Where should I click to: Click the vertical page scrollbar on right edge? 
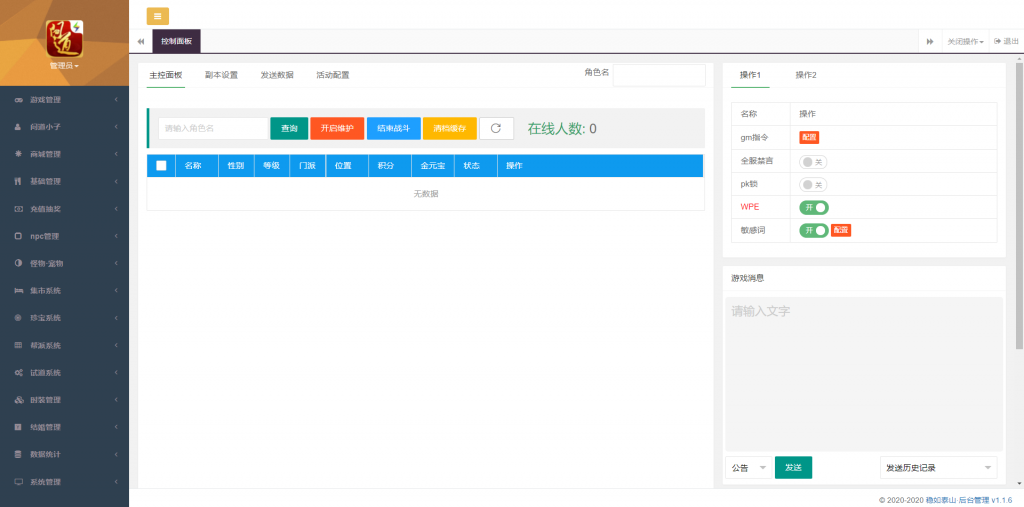pyautogui.click(x=1019, y=200)
